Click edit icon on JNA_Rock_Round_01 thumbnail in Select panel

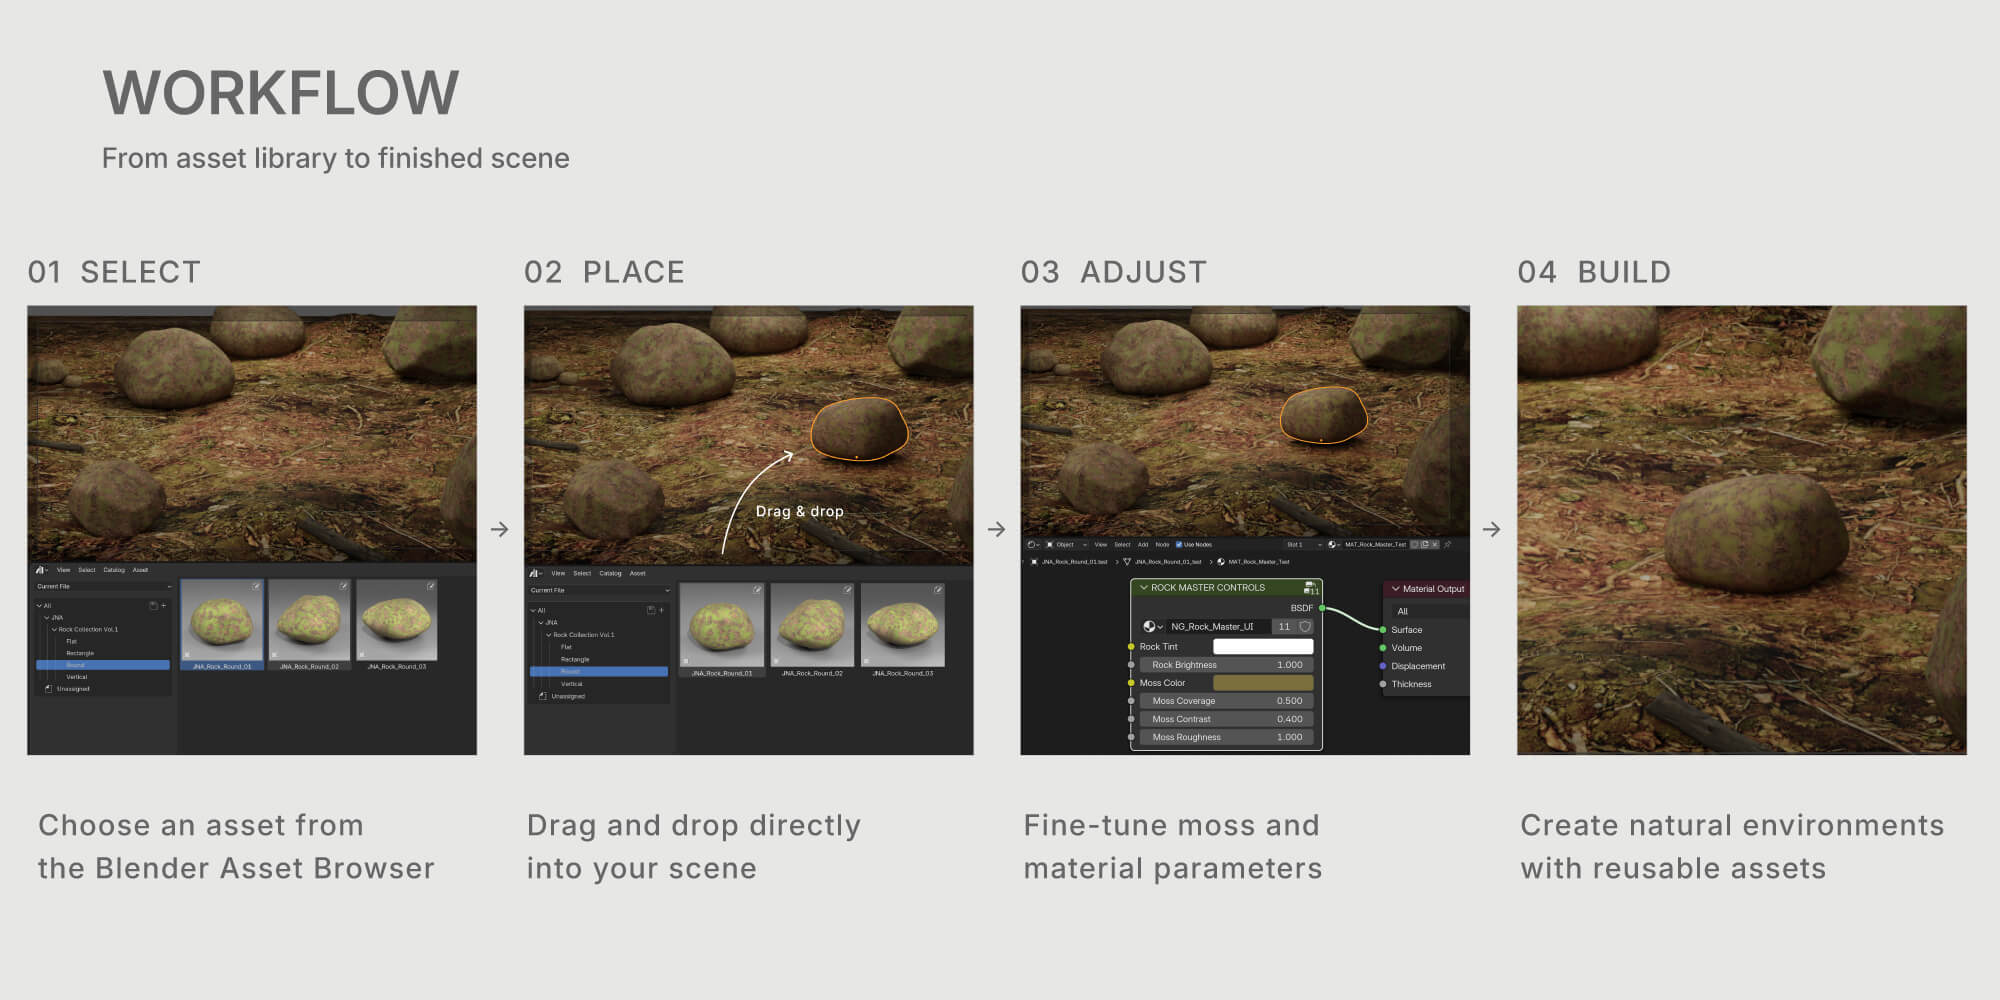(x=257, y=586)
